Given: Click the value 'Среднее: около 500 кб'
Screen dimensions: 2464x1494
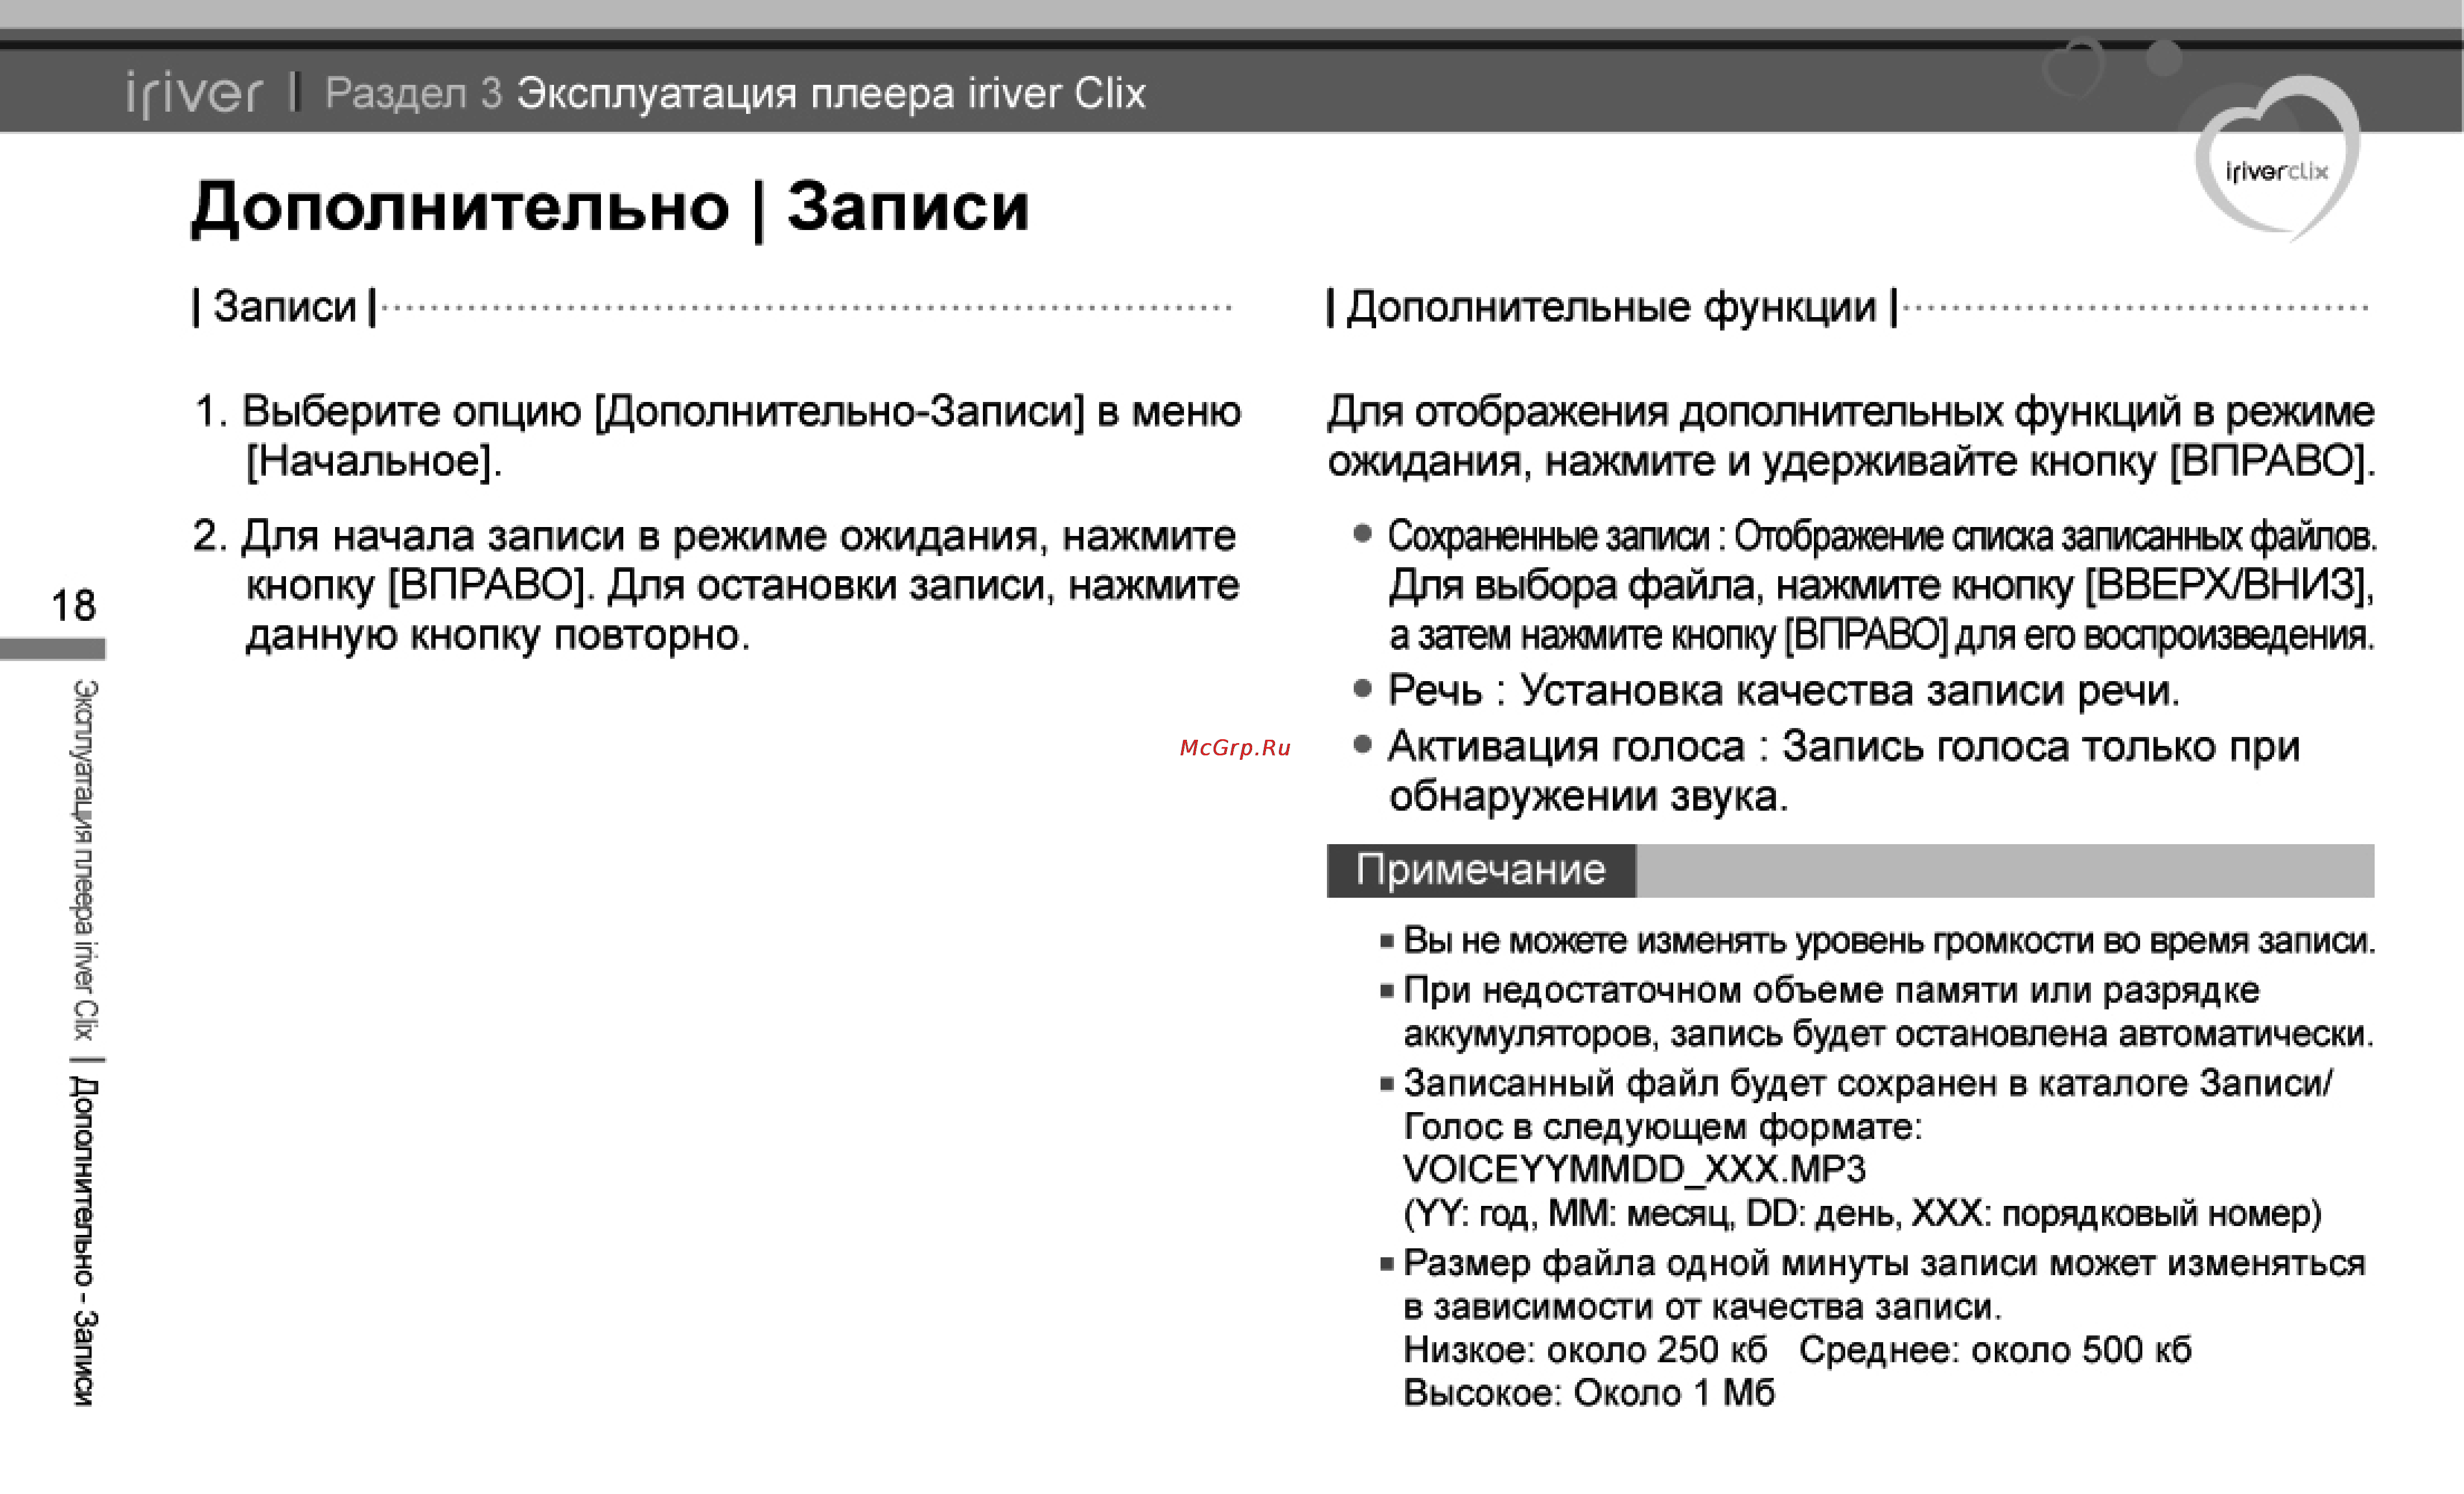Looking at the screenshot, I should 1995,1350.
